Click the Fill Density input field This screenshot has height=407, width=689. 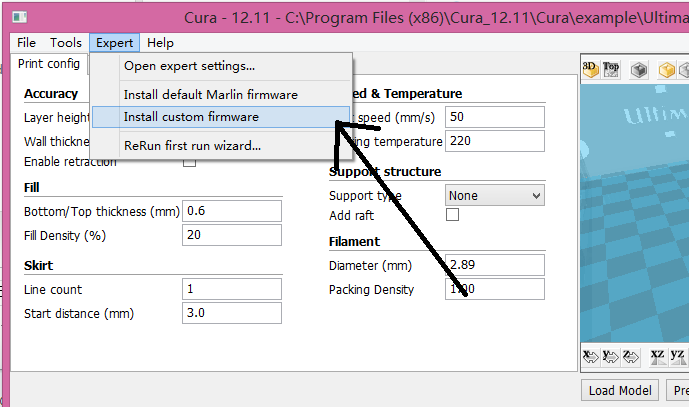coord(231,235)
